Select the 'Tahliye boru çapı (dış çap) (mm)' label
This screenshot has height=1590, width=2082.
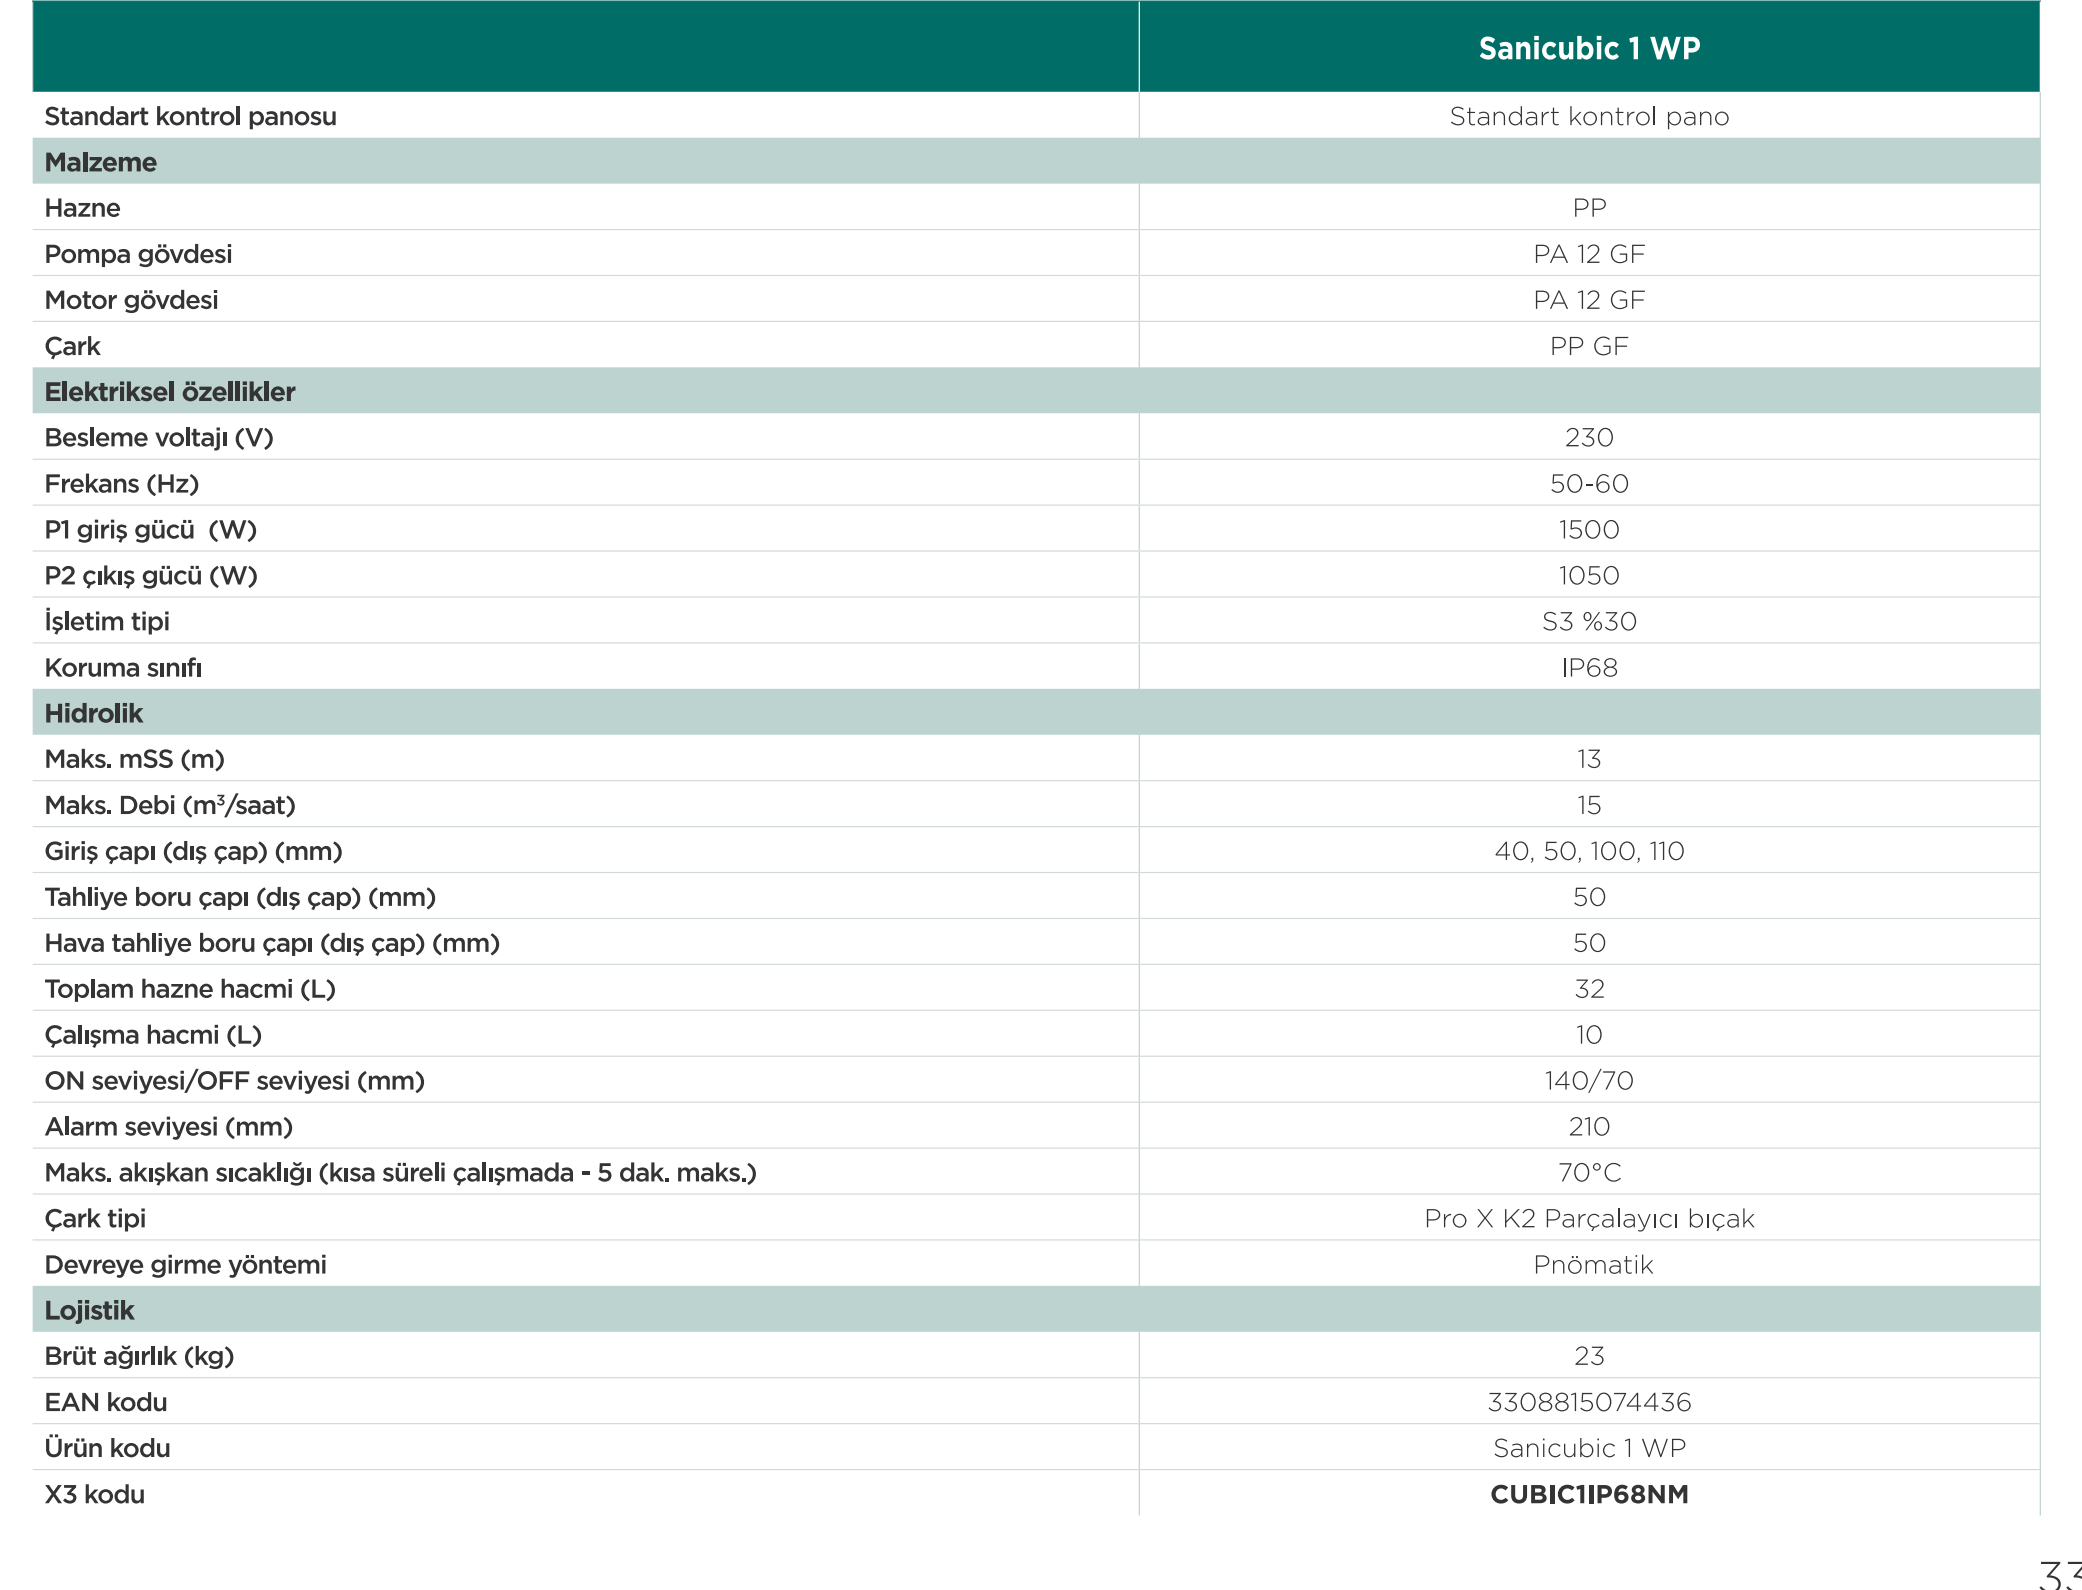point(240,897)
